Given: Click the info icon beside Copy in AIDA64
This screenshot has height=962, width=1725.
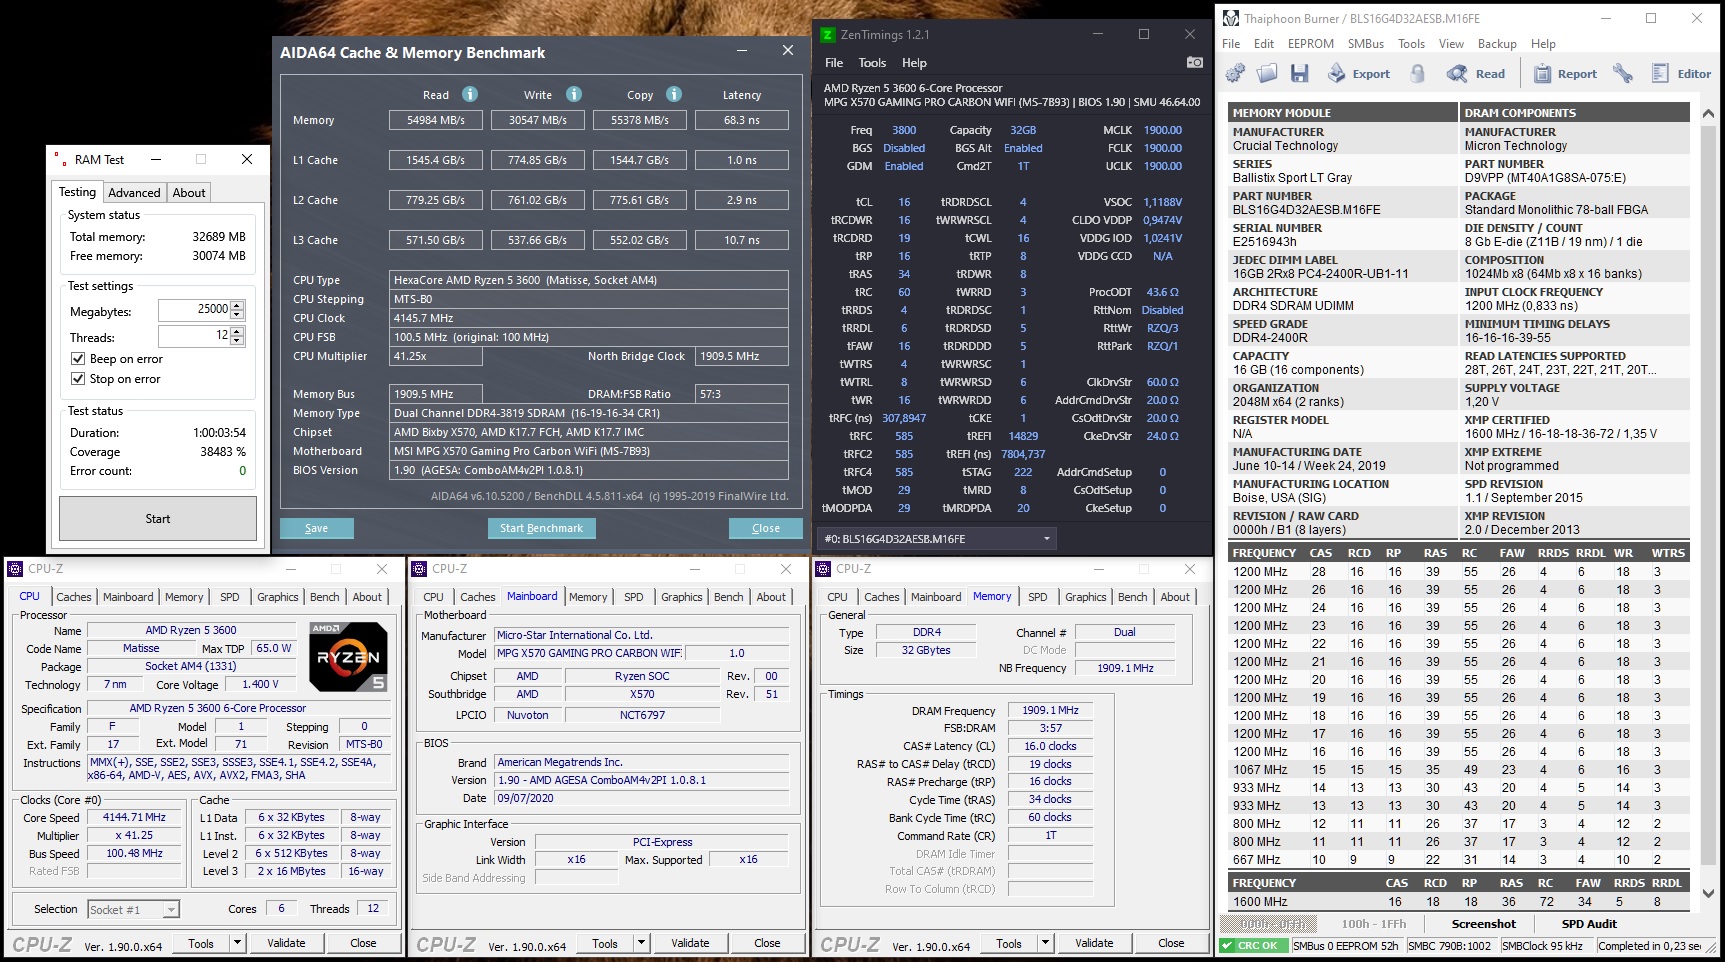Looking at the screenshot, I should [674, 94].
